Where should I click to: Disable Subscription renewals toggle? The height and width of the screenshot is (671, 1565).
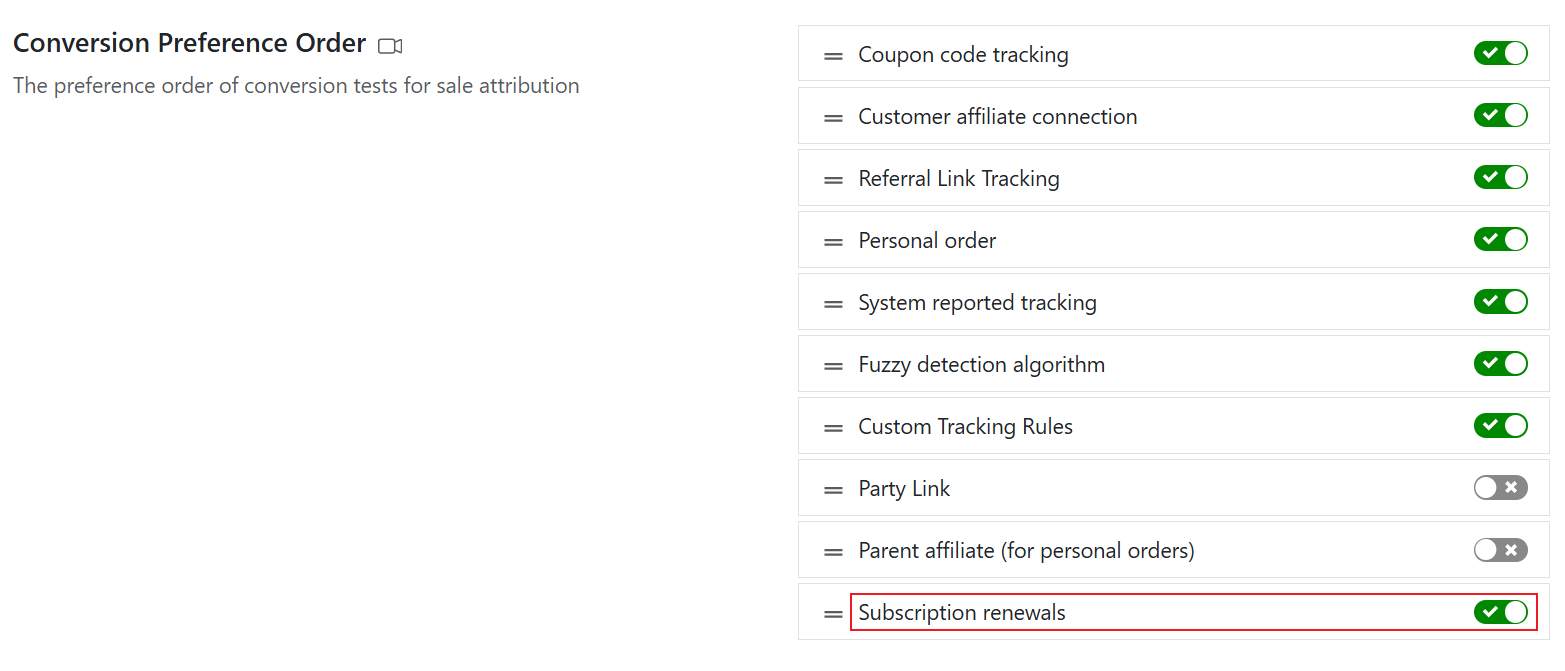click(1500, 611)
